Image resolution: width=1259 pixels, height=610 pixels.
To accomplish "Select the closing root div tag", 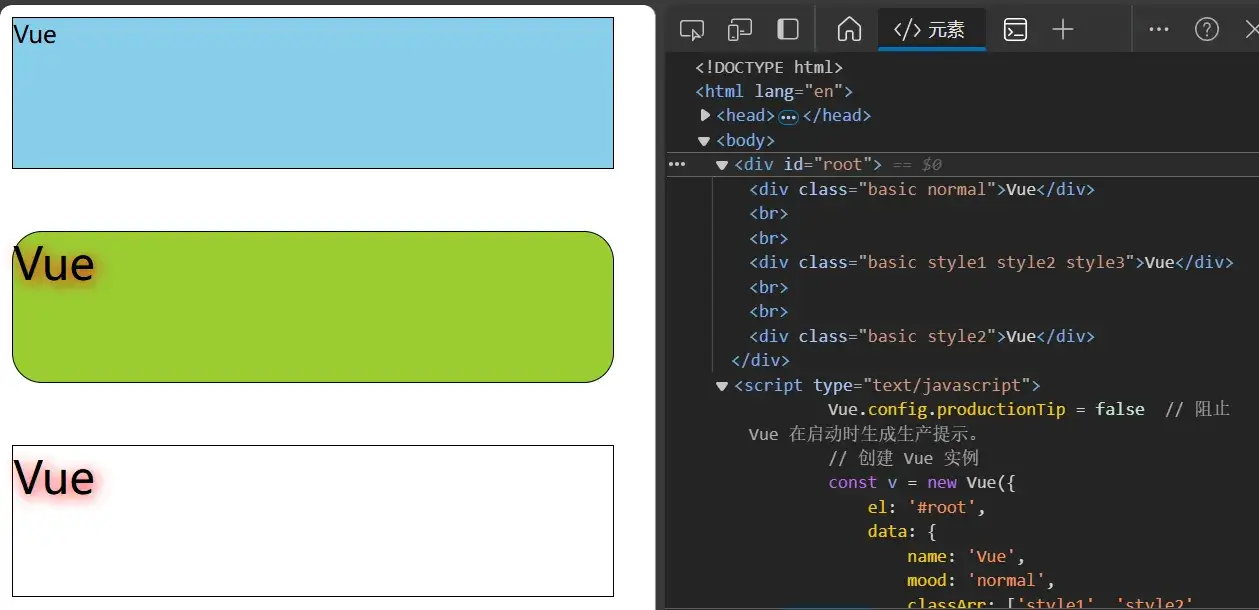I will [760, 360].
